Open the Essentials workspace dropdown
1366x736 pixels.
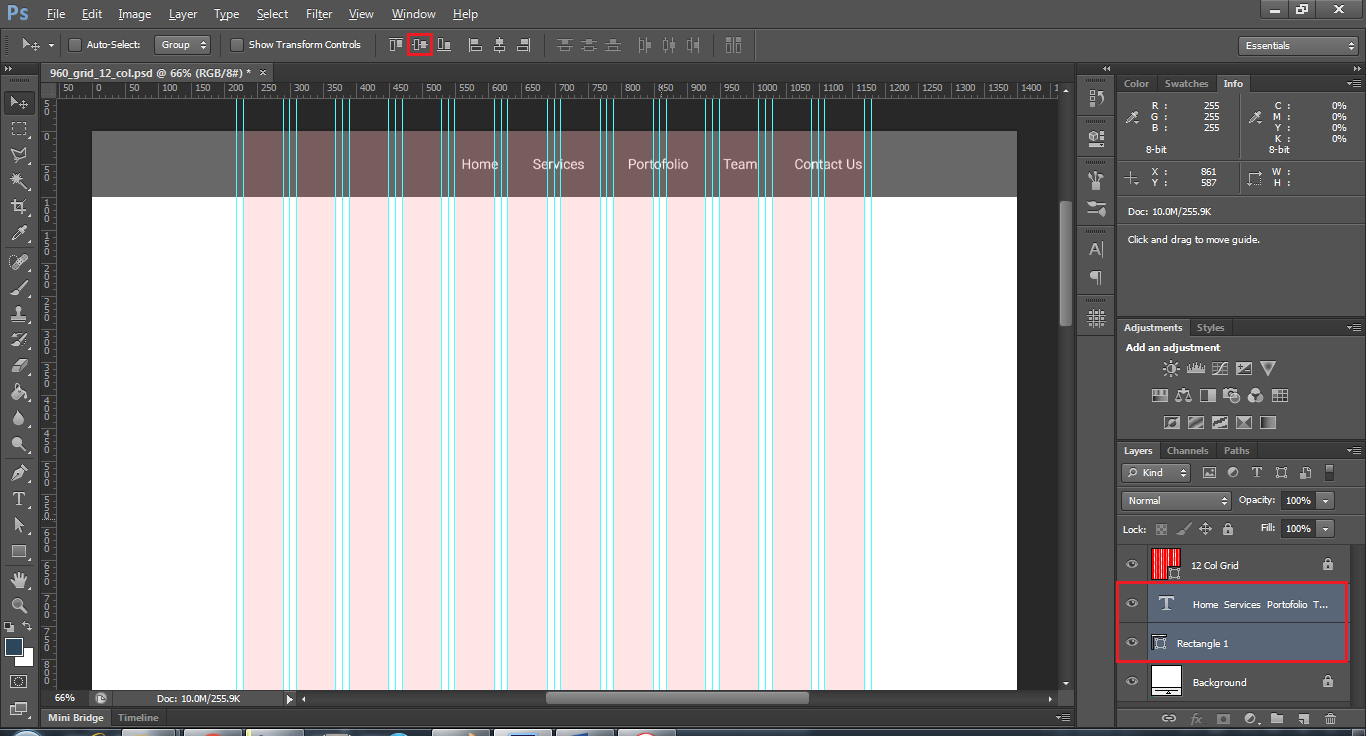click(x=1298, y=46)
